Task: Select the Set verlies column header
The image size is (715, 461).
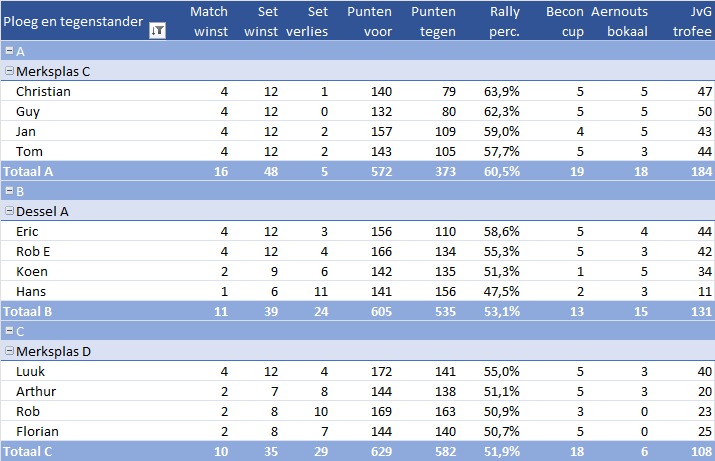Action: (x=305, y=21)
